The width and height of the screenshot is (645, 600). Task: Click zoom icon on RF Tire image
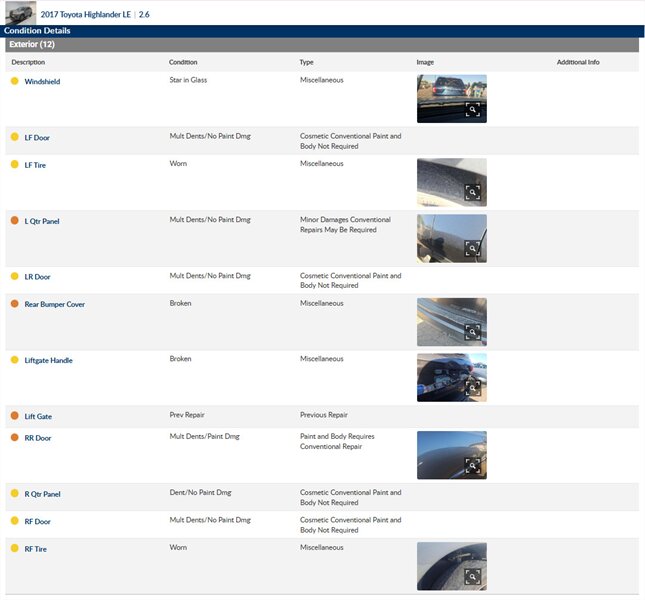pos(473,576)
